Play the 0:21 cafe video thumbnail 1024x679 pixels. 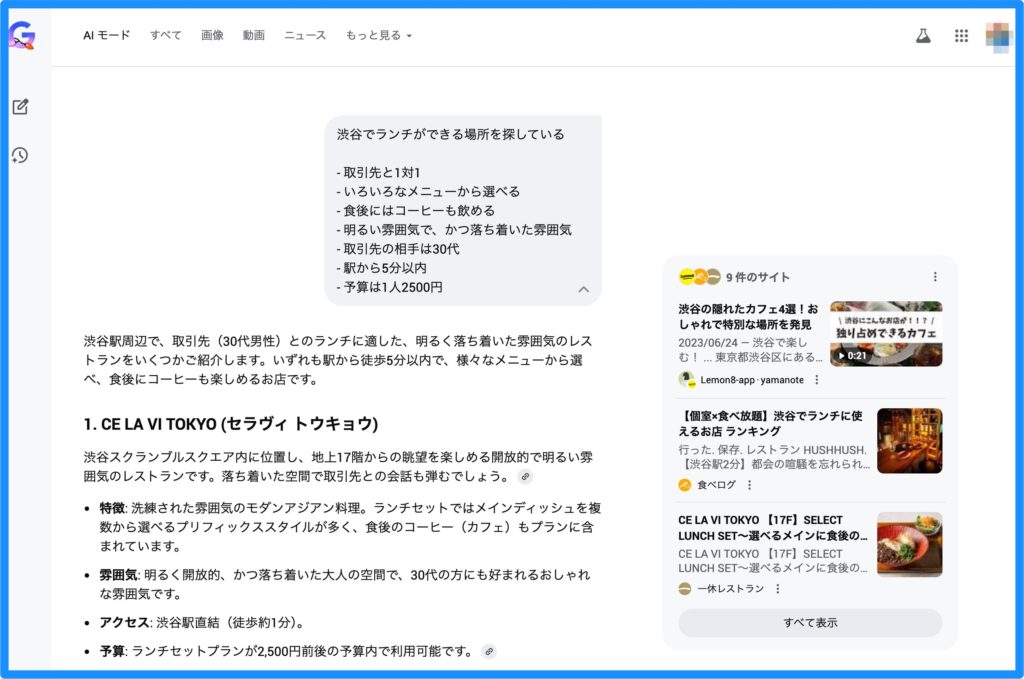click(886, 334)
